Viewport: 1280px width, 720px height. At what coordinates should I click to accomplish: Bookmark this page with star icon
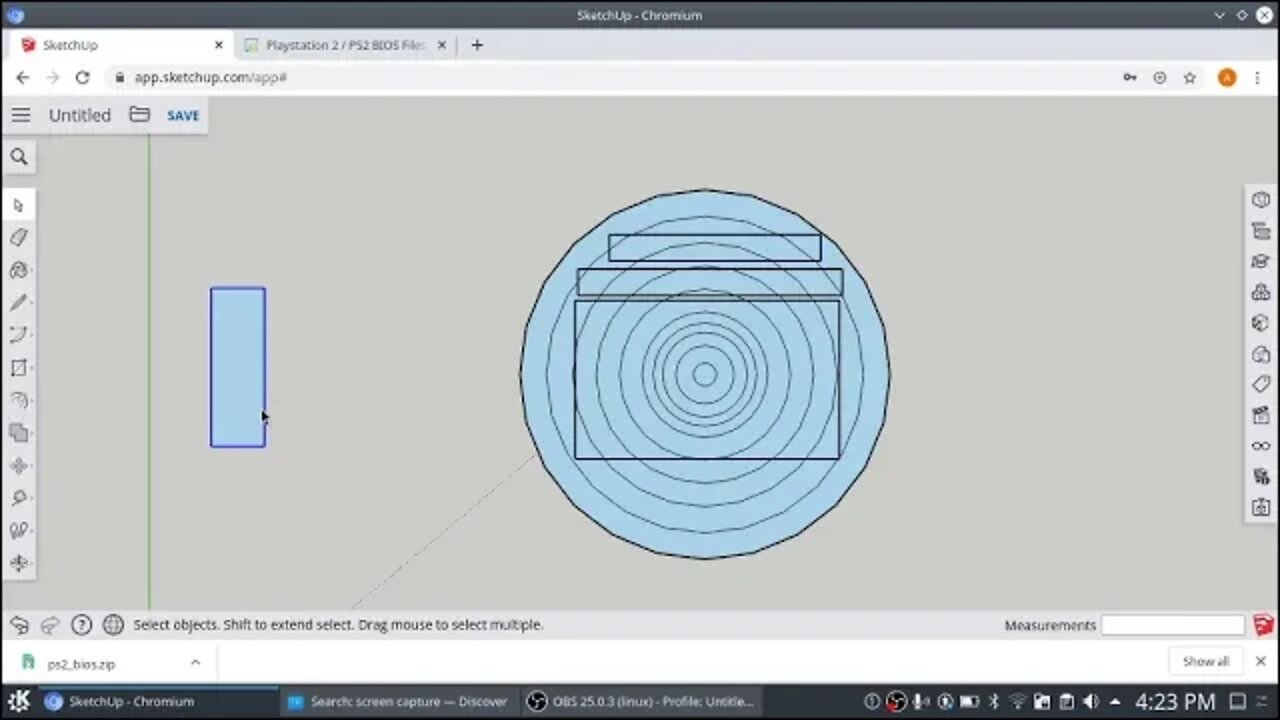coord(1189,77)
